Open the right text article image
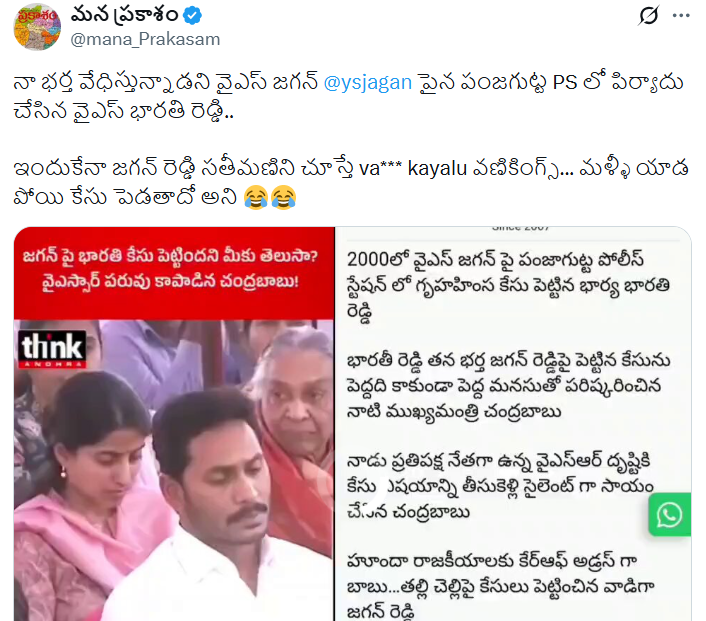 point(513,424)
